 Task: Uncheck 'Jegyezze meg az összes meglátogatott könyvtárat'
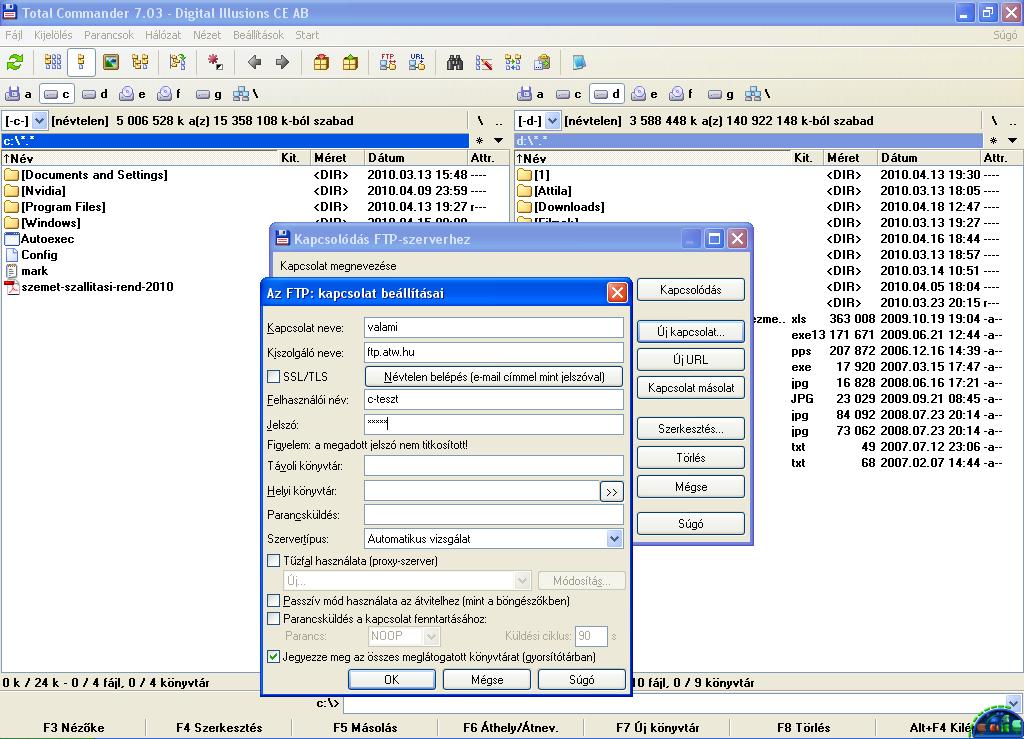tap(274, 657)
